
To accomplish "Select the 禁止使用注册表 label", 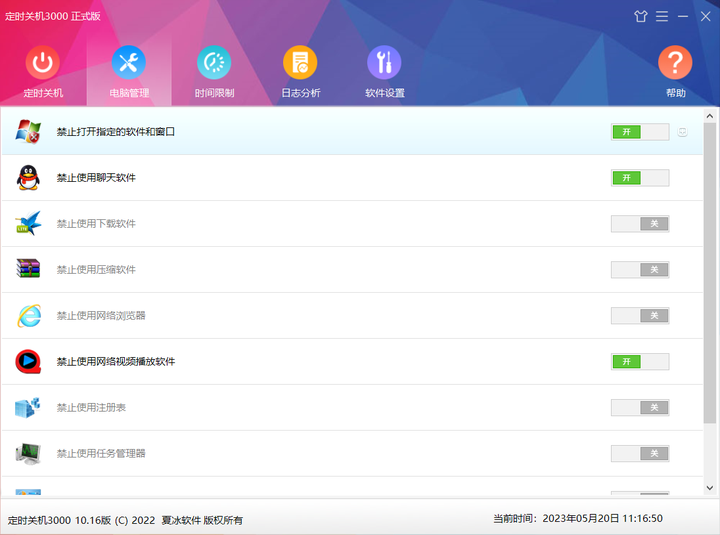I will pos(91,407).
